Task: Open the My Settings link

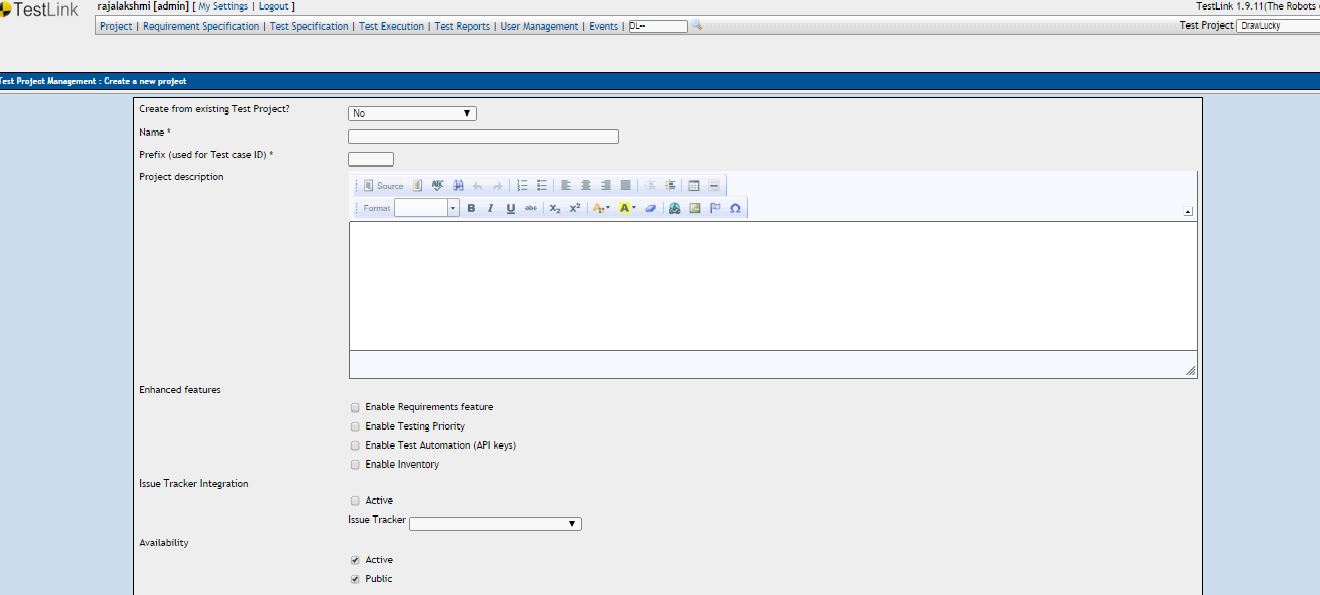Action: 223,6
